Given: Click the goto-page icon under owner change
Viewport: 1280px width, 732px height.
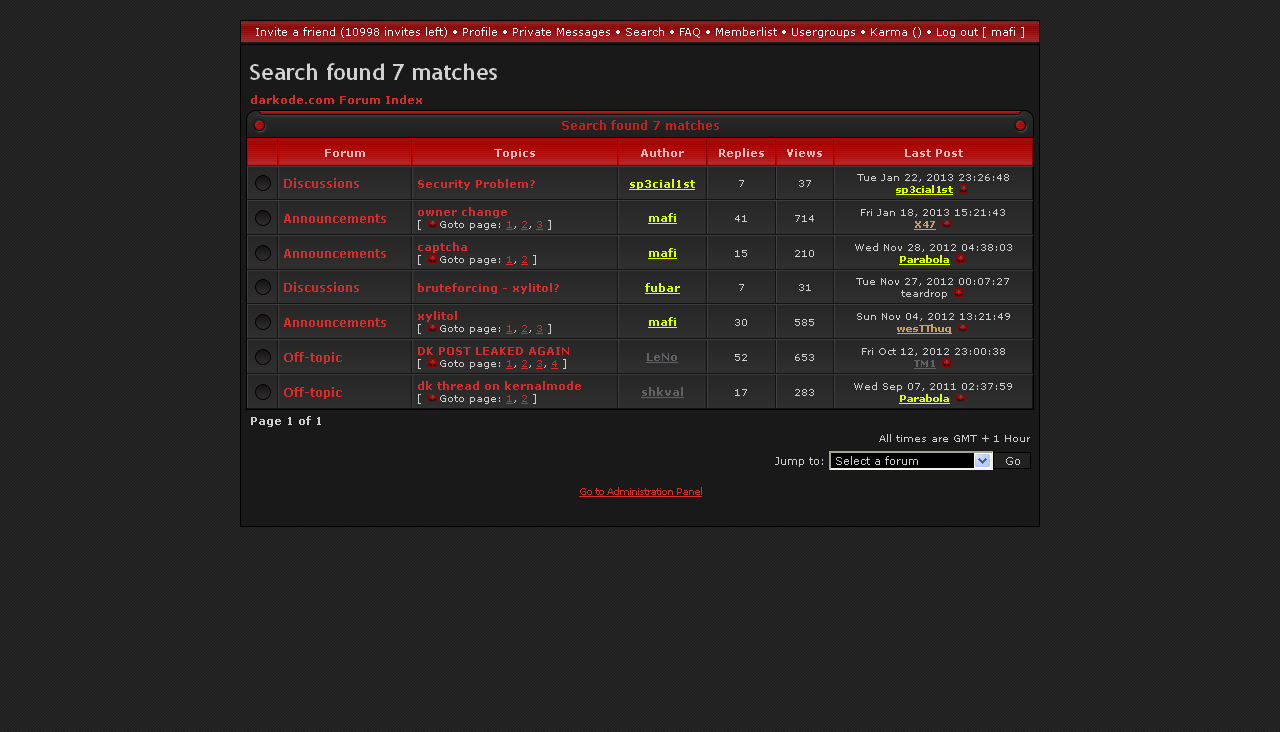Looking at the screenshot, I should click(x=432, y=225).
